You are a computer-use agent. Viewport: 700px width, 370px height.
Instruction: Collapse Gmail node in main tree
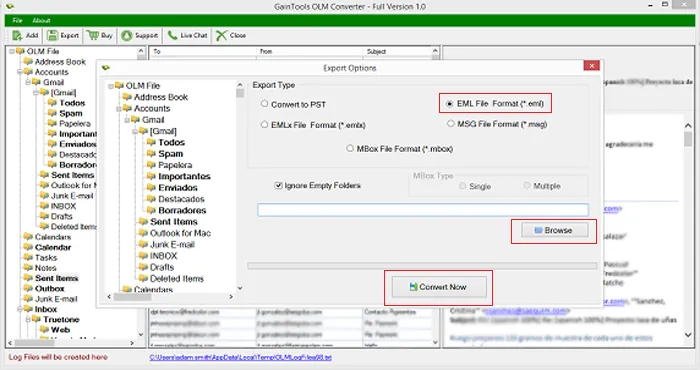tap(28, 83)
